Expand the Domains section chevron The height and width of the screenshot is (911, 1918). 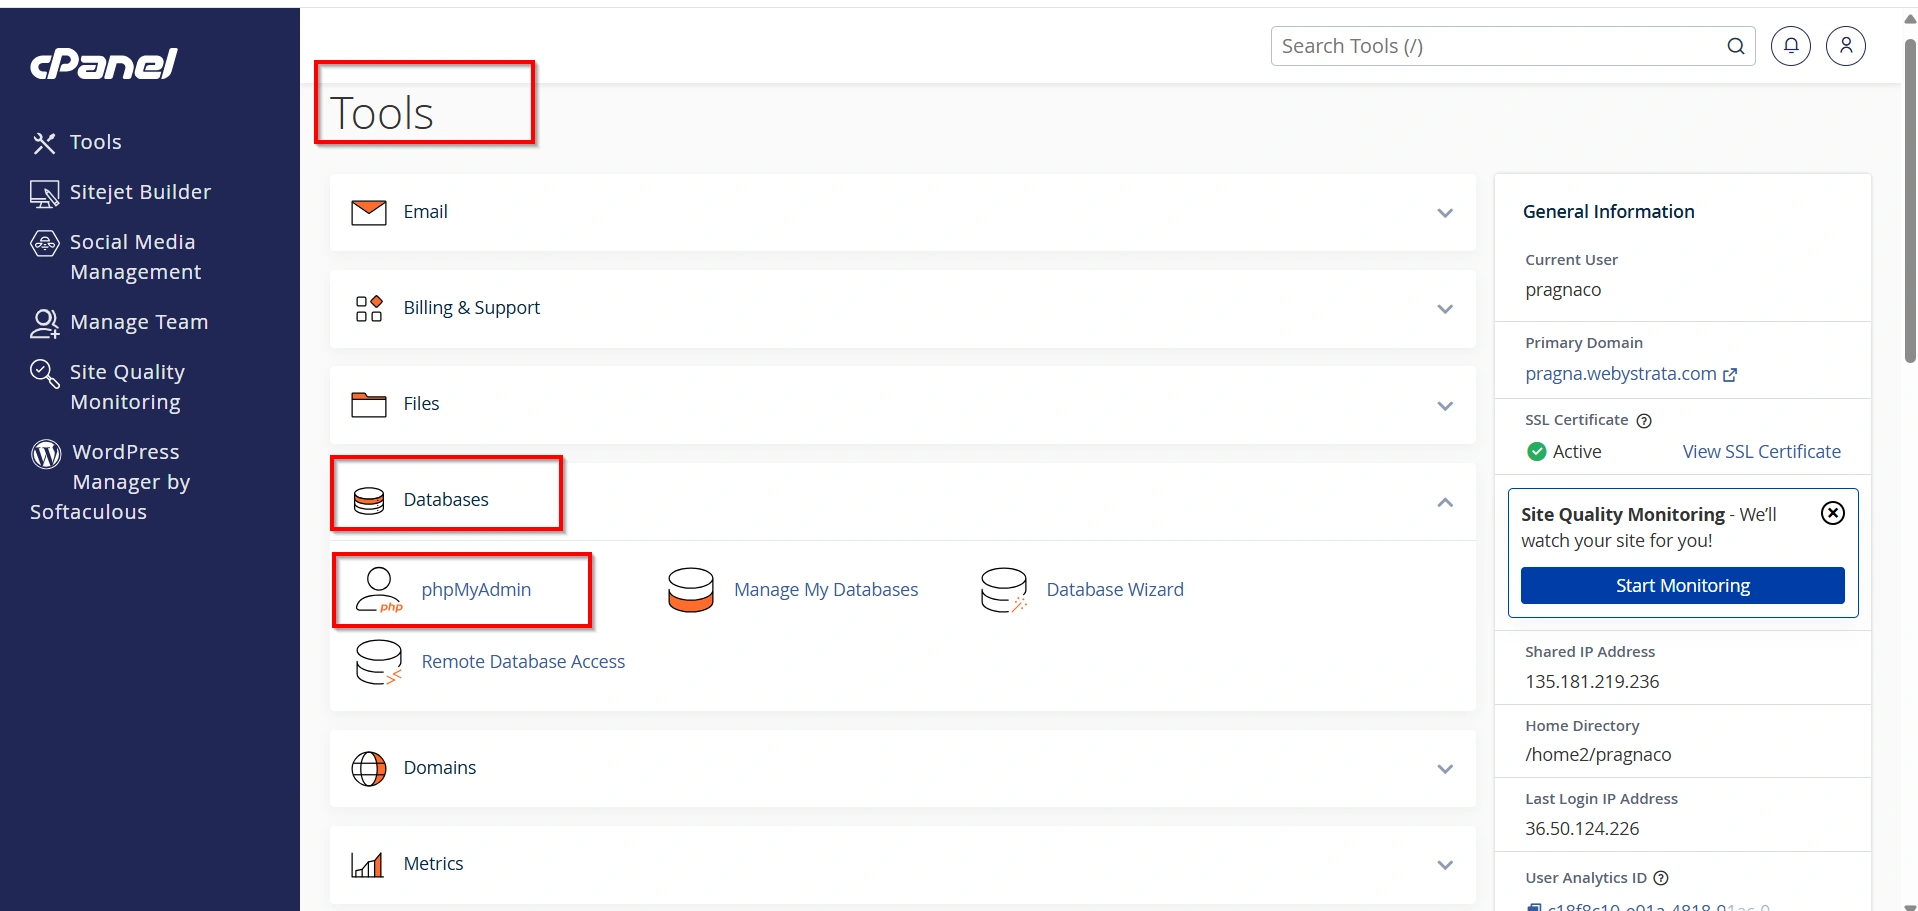click(1445, 769)
